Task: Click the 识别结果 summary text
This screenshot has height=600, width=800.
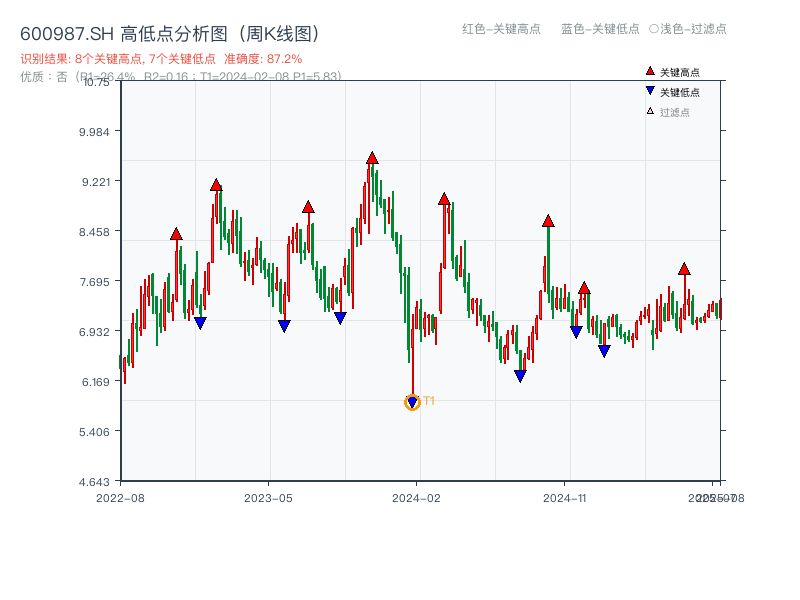Action: (80, 58)
